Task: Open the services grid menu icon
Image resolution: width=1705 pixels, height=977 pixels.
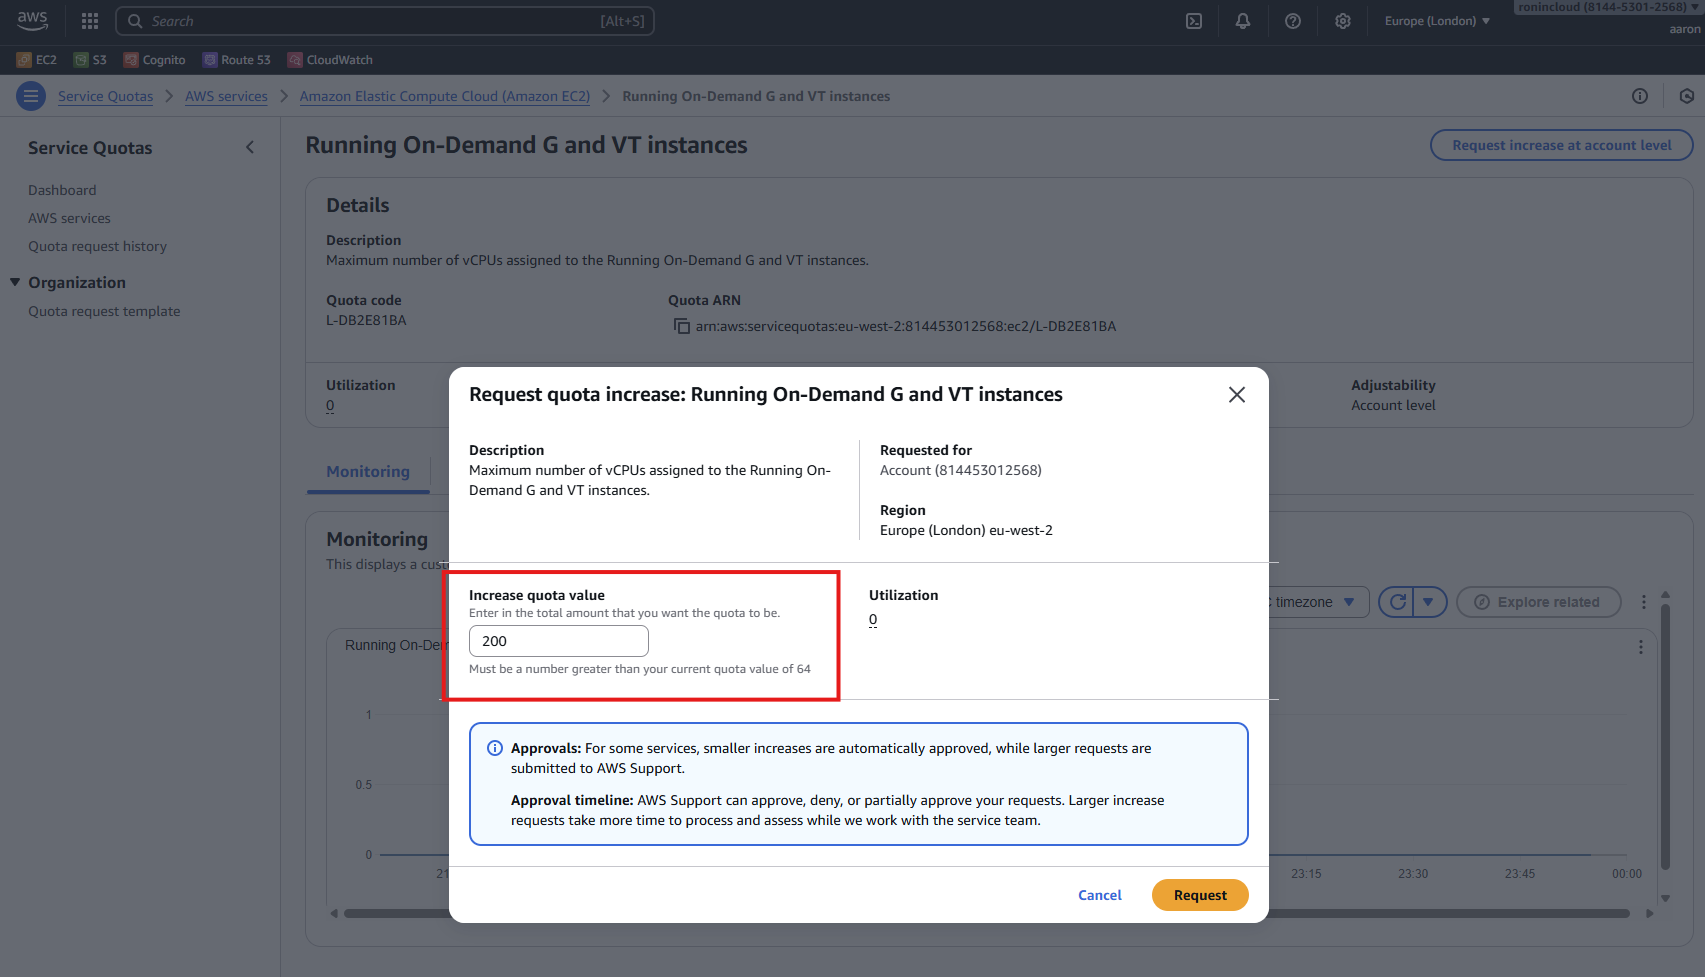Action: [x=90, y=21]
